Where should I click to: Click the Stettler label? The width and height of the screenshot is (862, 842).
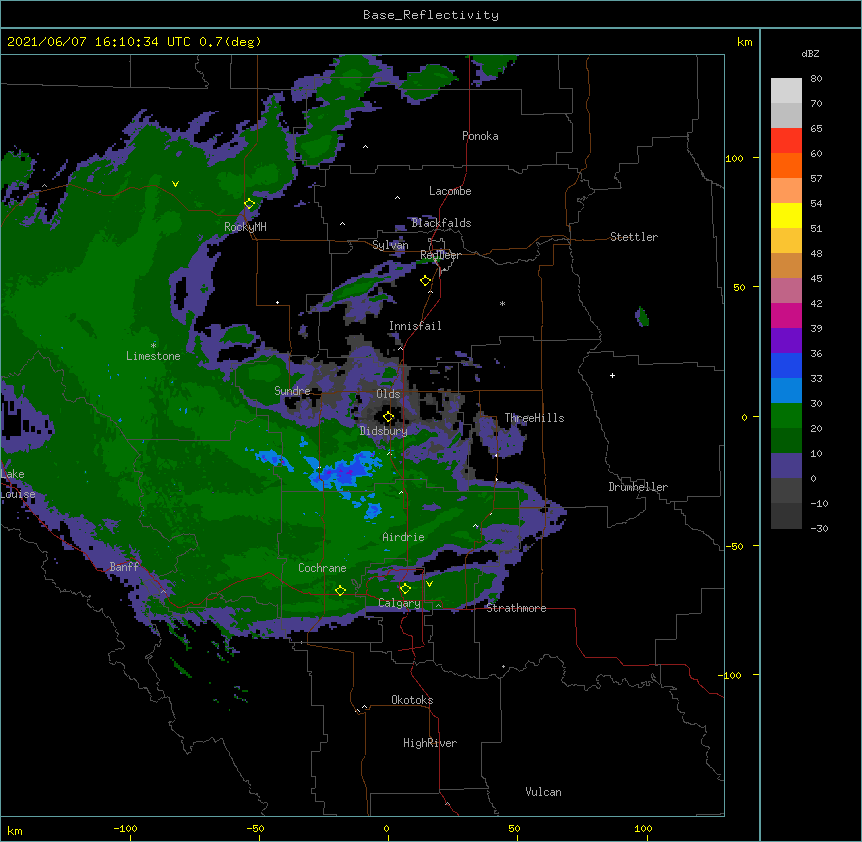point(634,237)
